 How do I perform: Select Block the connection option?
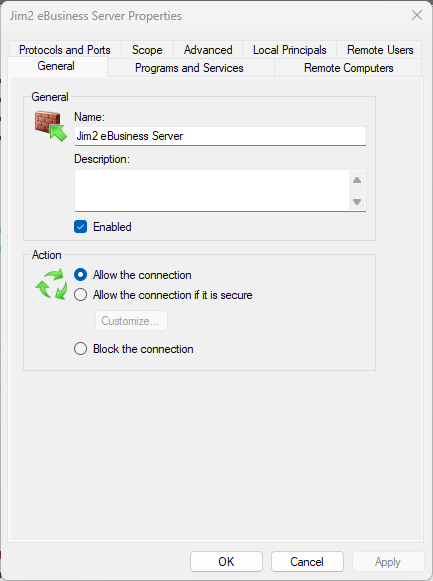coord(80,349)
